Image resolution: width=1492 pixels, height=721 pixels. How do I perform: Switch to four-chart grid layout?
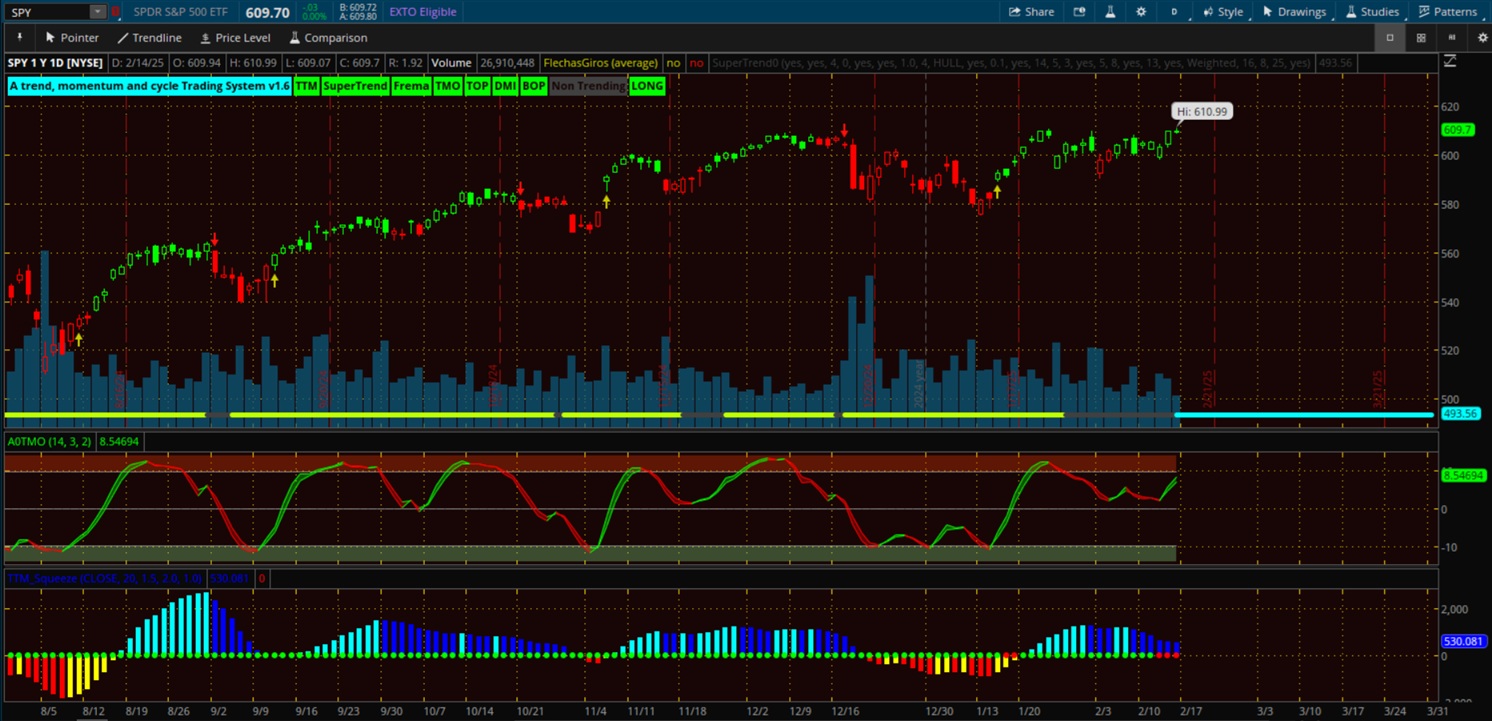click(1420, 38)
